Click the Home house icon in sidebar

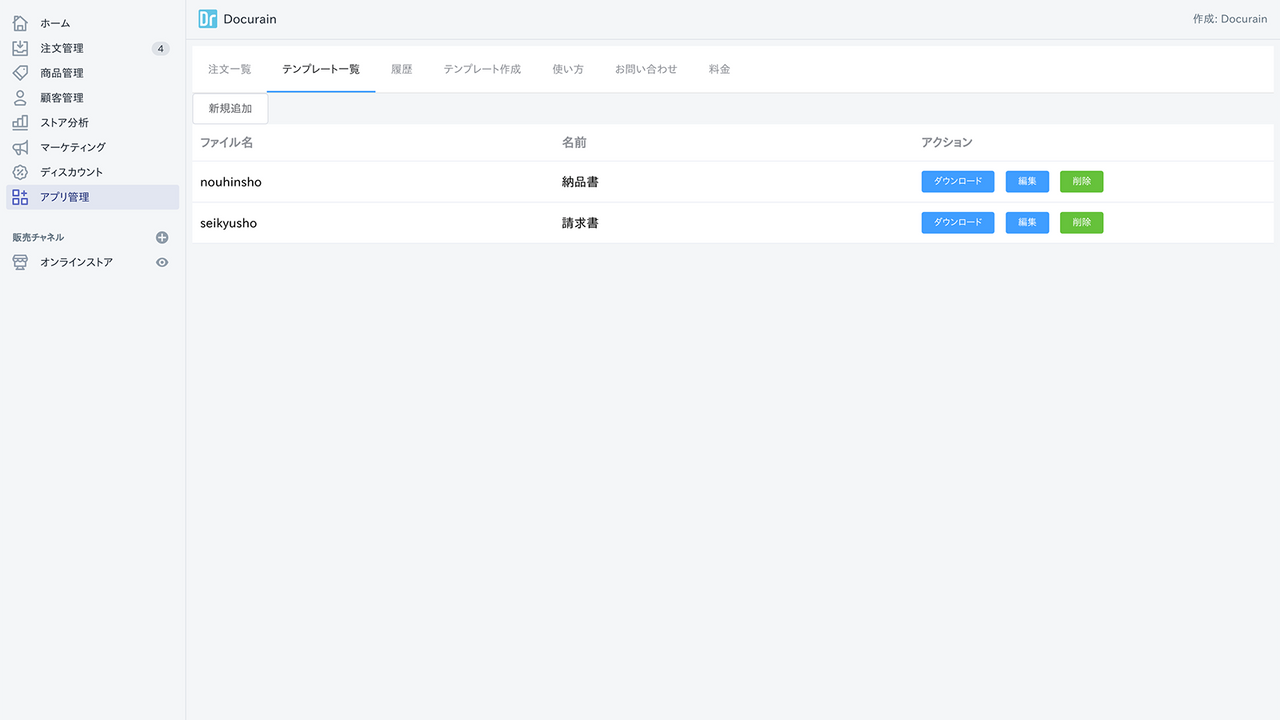point(20,23)
